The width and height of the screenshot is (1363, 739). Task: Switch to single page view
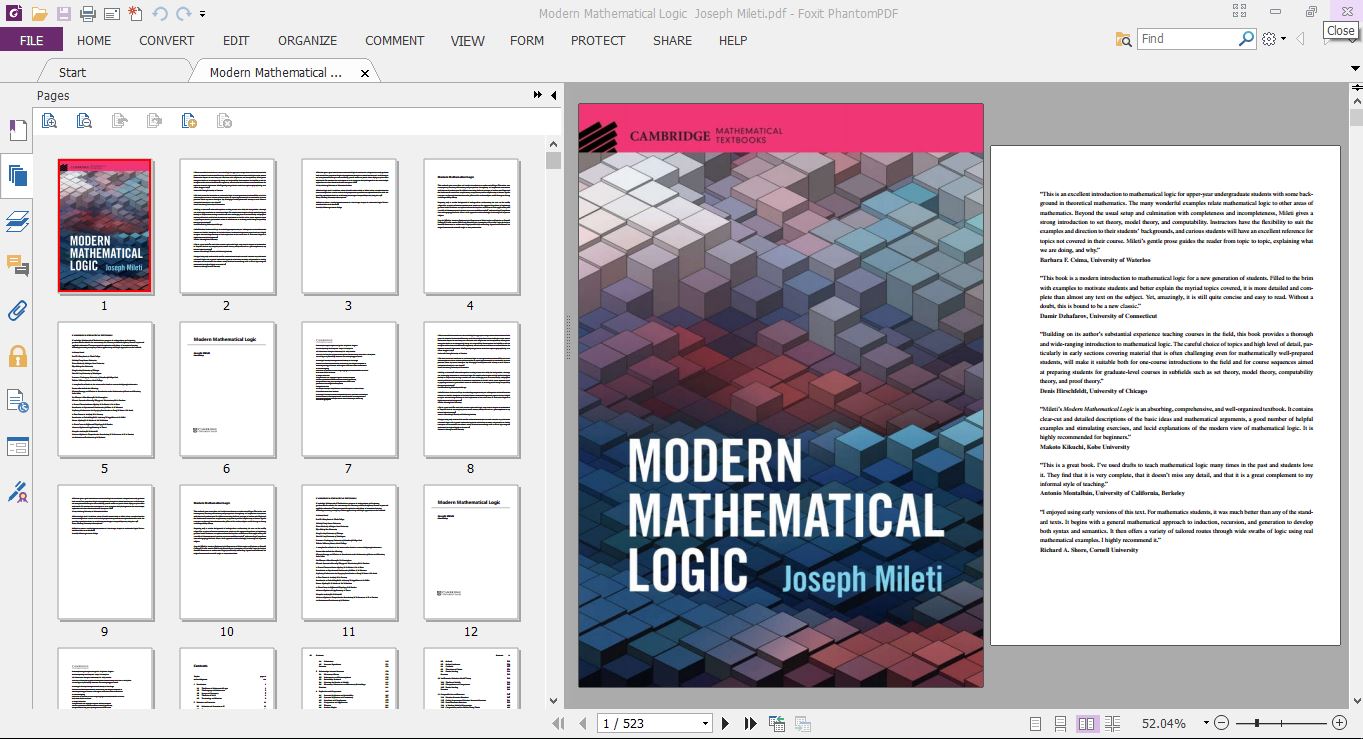click(1035, 723)
